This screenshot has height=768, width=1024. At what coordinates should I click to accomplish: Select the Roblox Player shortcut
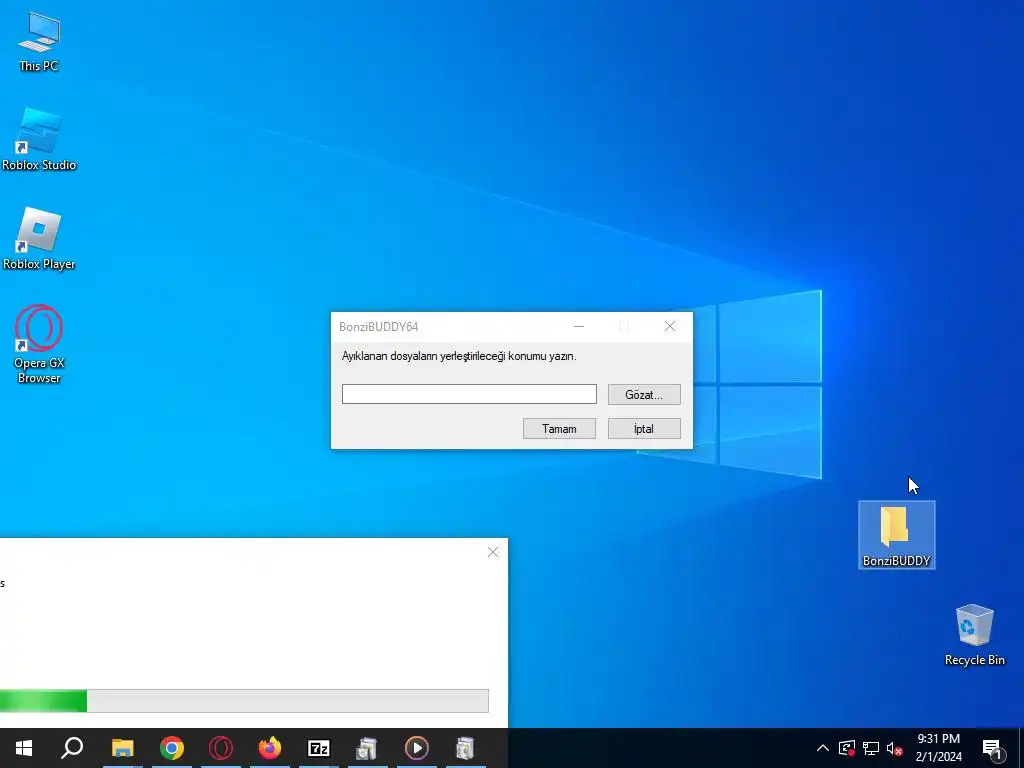(39, 239)
